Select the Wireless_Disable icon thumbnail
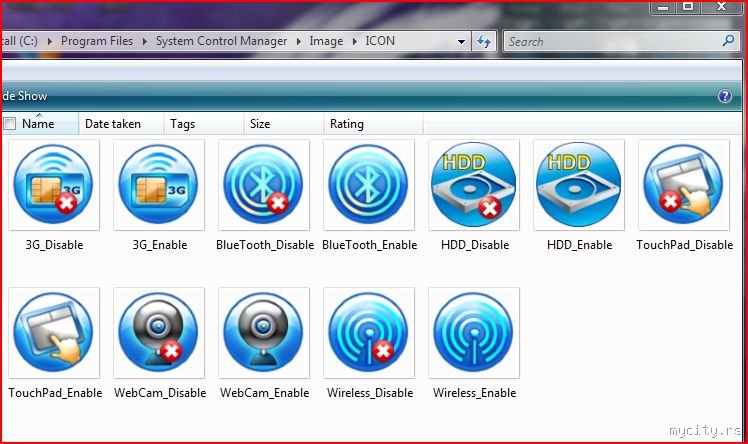Image resolution: width=748 pixels, height=444 pixels. coord(369,333)
